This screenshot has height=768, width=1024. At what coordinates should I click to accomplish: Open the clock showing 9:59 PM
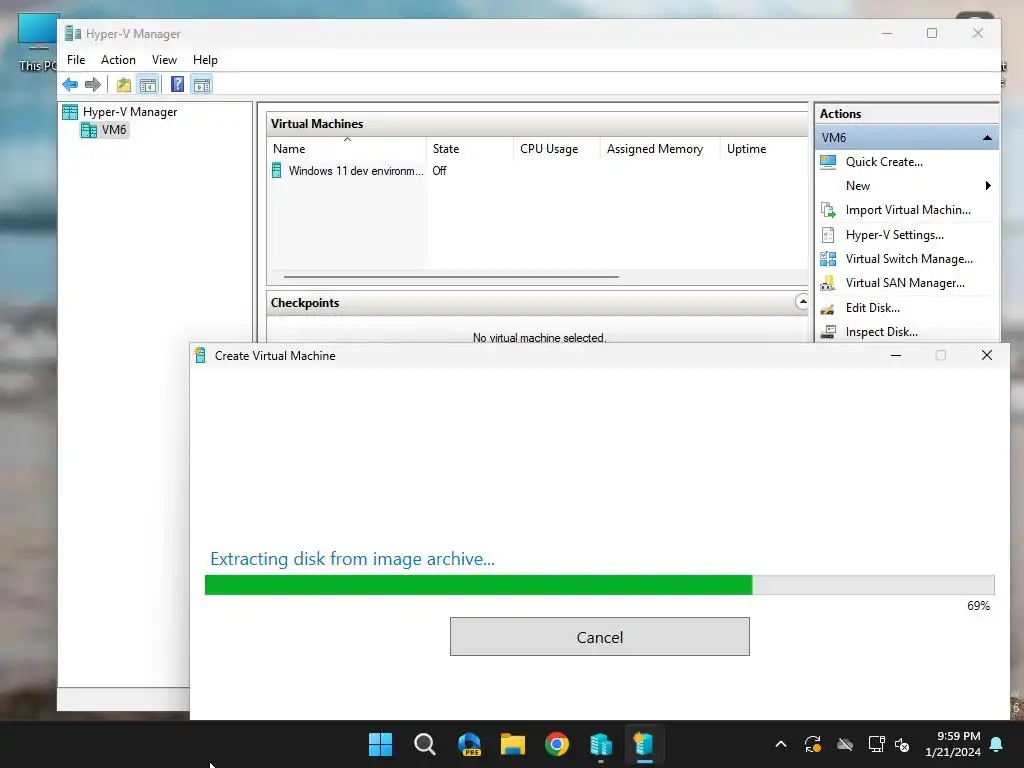953,744
